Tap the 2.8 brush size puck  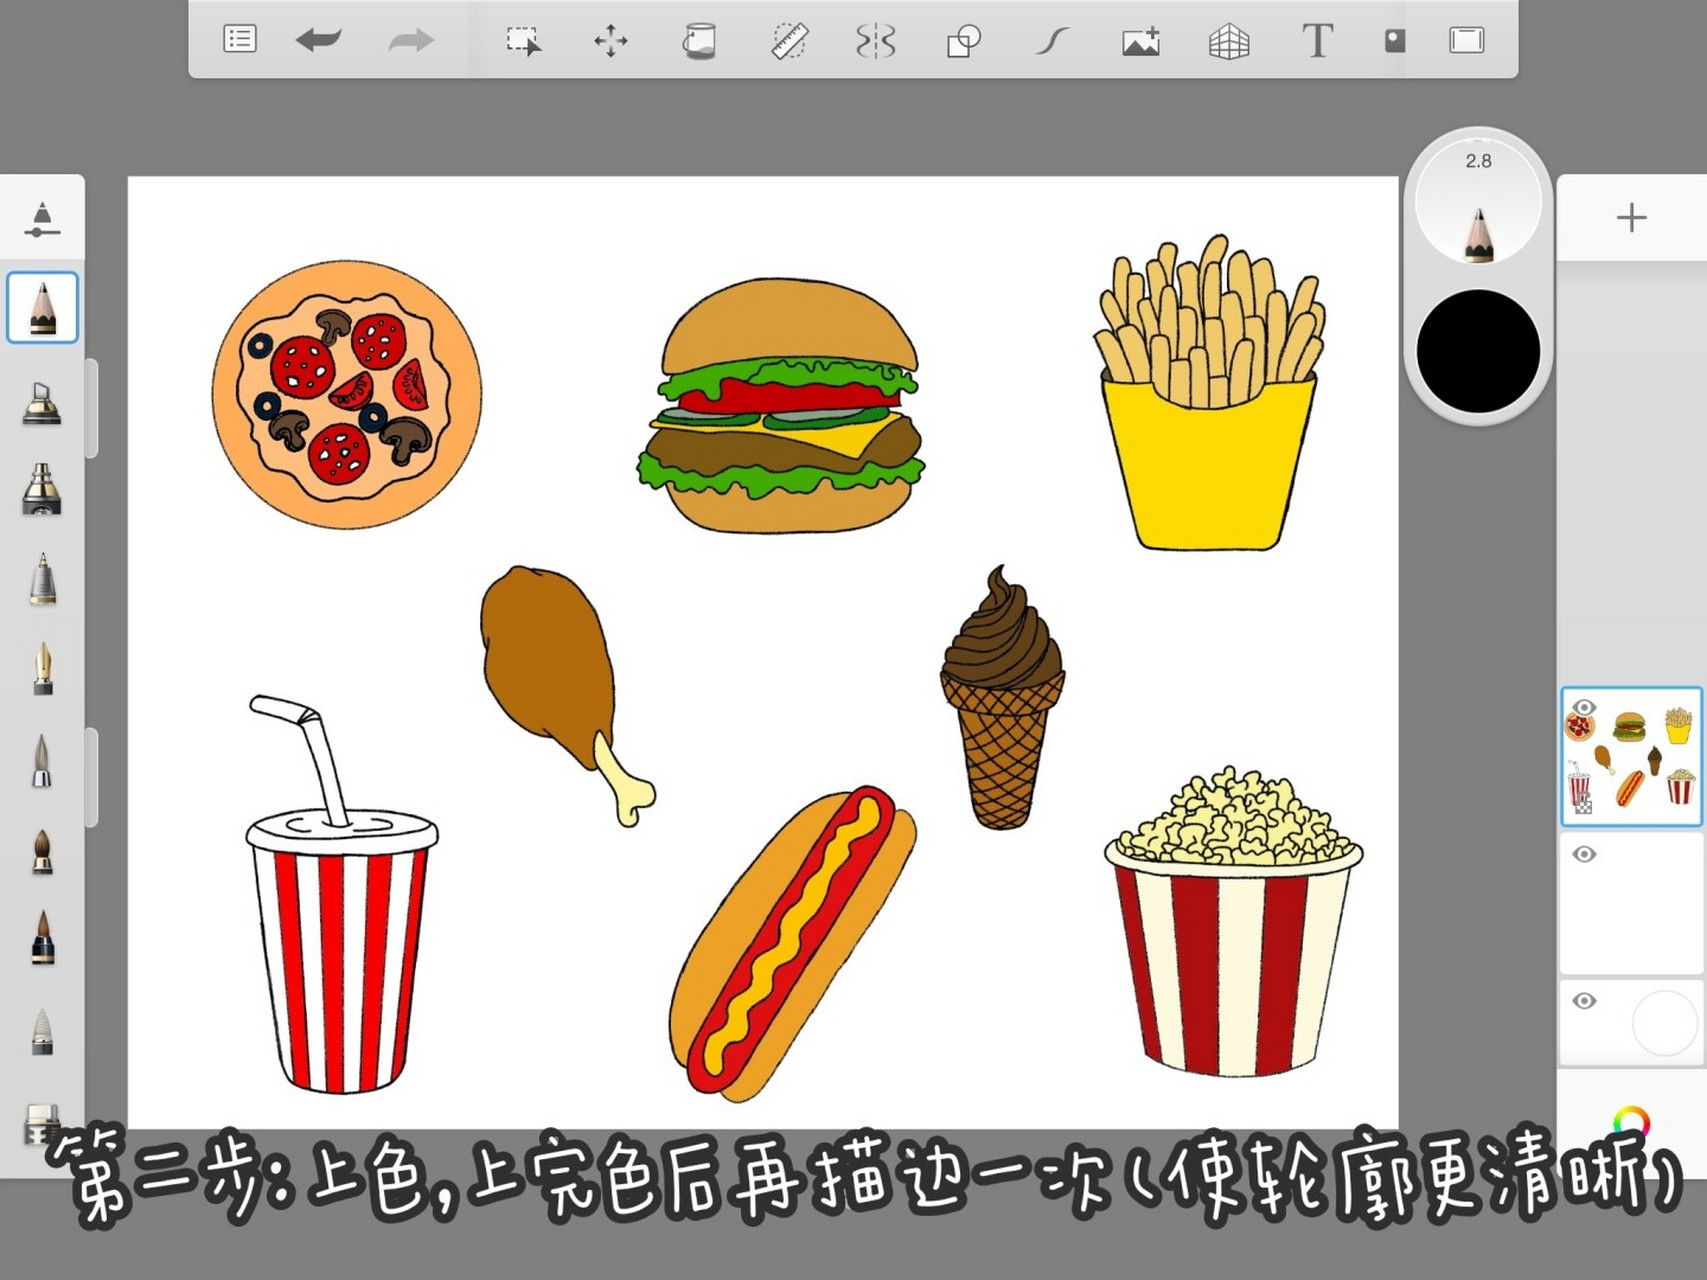click(x=1478, y=203)
